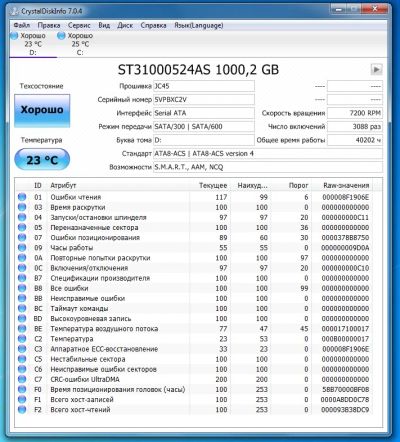
Task: Click status icon for Запуски/остановки шпинделя
Action: click(22, 217)
